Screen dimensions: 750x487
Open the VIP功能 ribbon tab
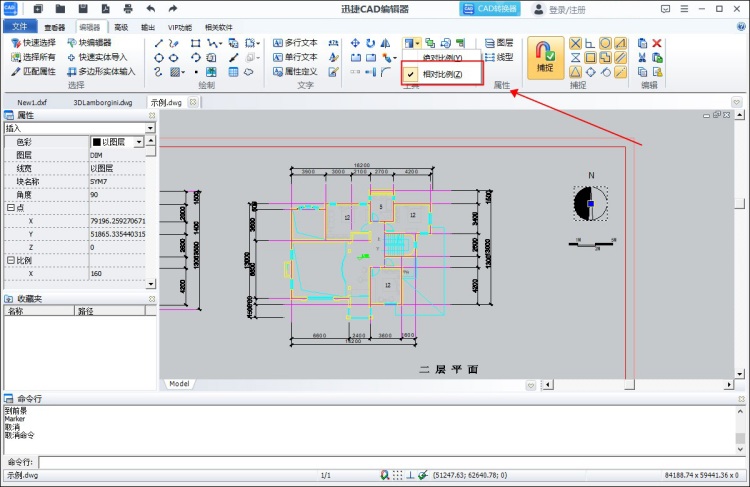click(180, 28)
